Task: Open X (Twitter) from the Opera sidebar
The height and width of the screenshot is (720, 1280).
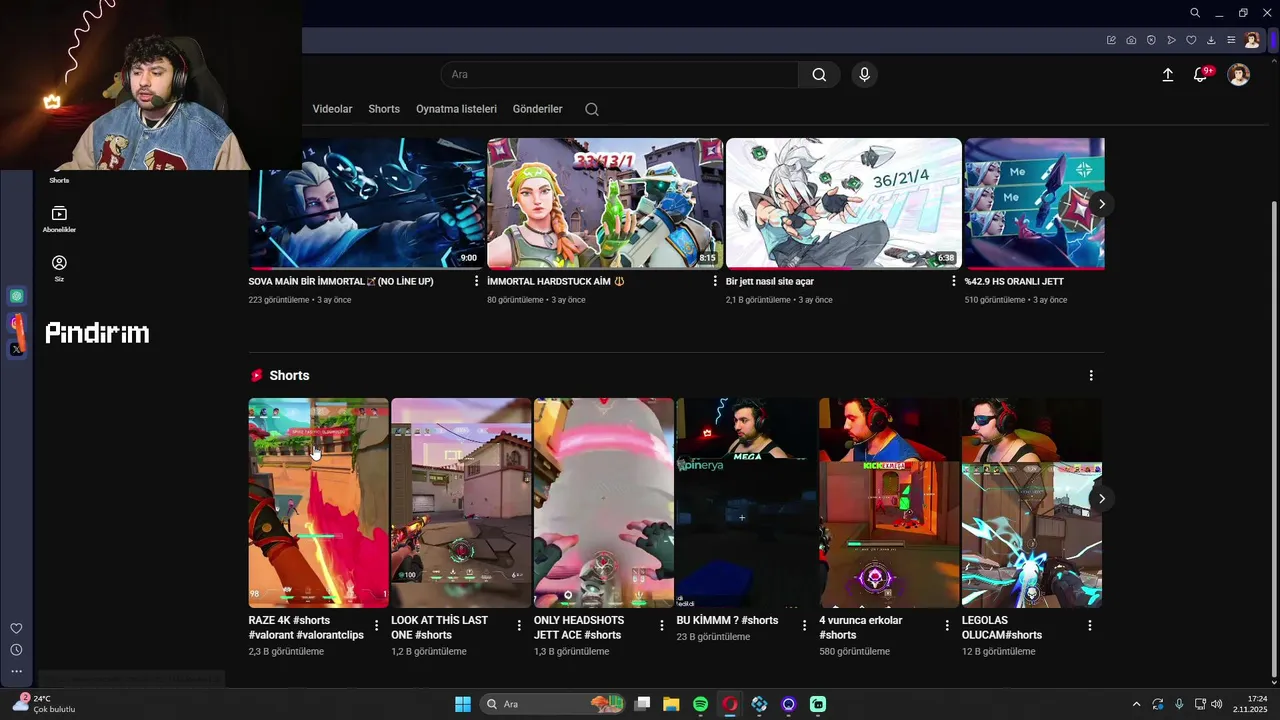Action: [x=16, y=349]
